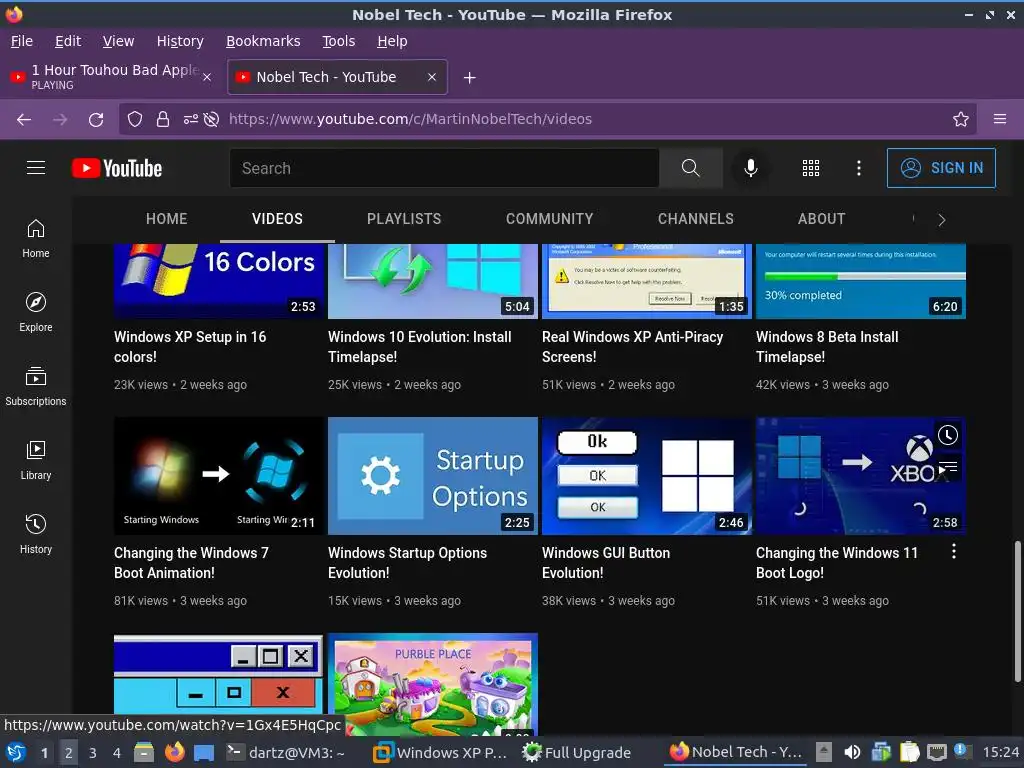Open Windows XP Setup in 16 colors video title
Image resolution: width=1024 pixels, height=768 pixels.
190,347
